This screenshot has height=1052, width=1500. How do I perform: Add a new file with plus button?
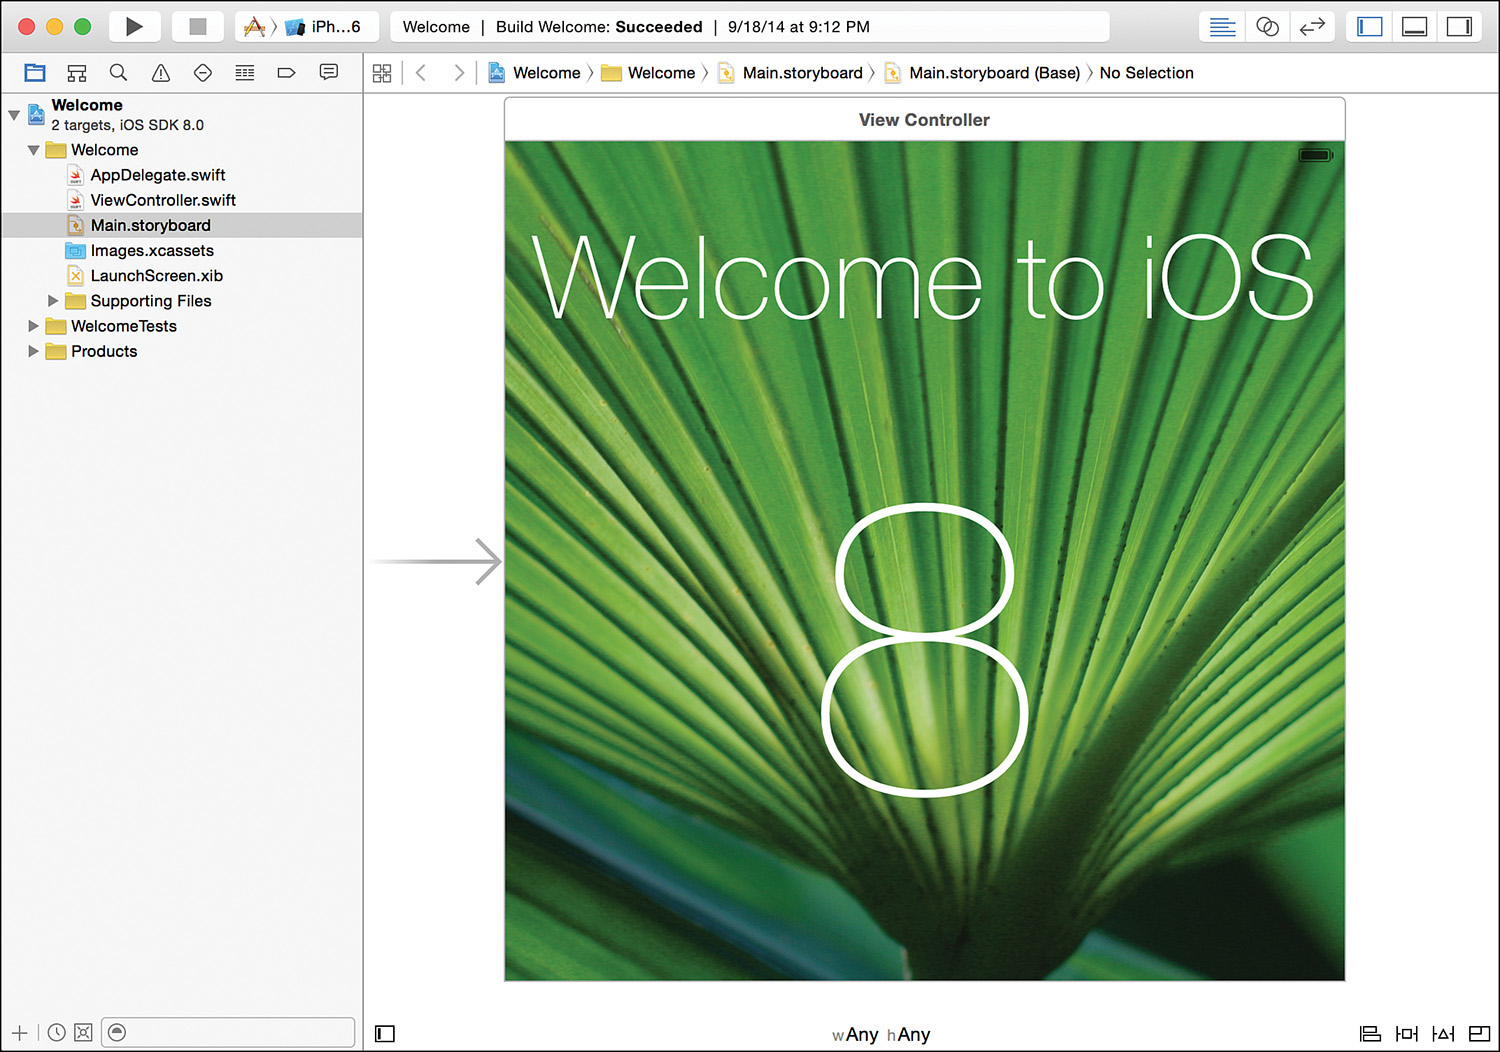(19, 1032)
